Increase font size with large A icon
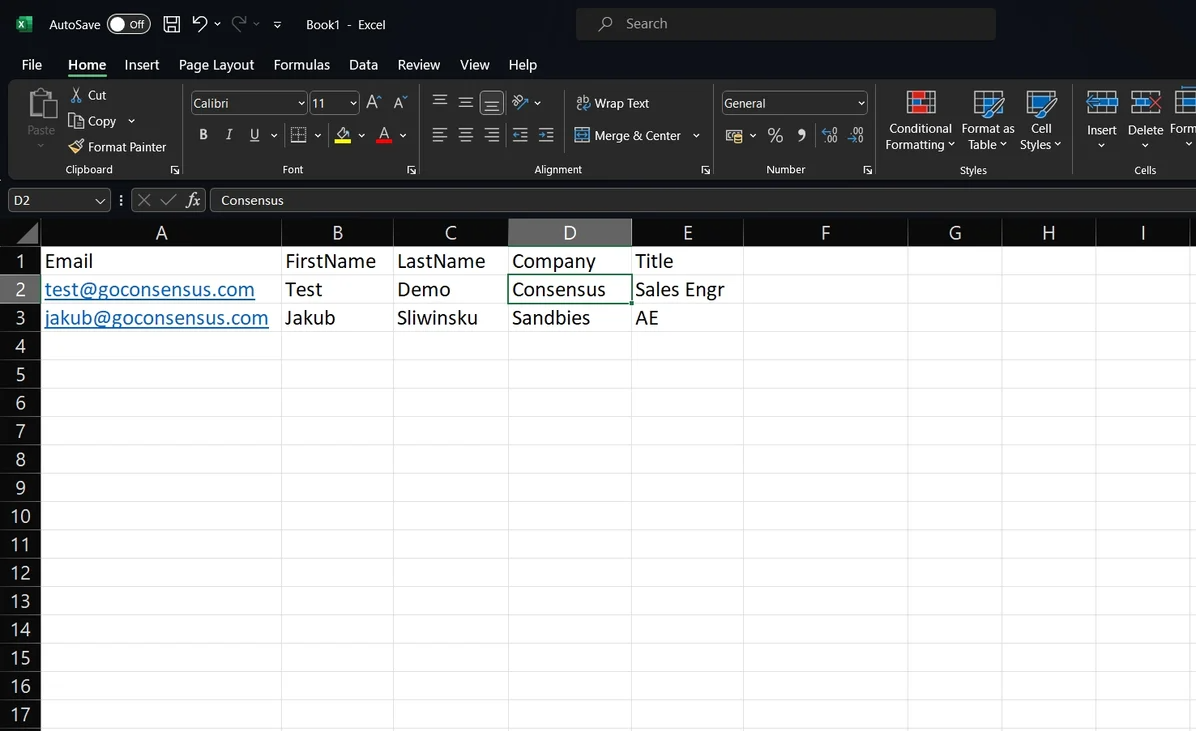The image size is (1196, 731). [374, 102]
